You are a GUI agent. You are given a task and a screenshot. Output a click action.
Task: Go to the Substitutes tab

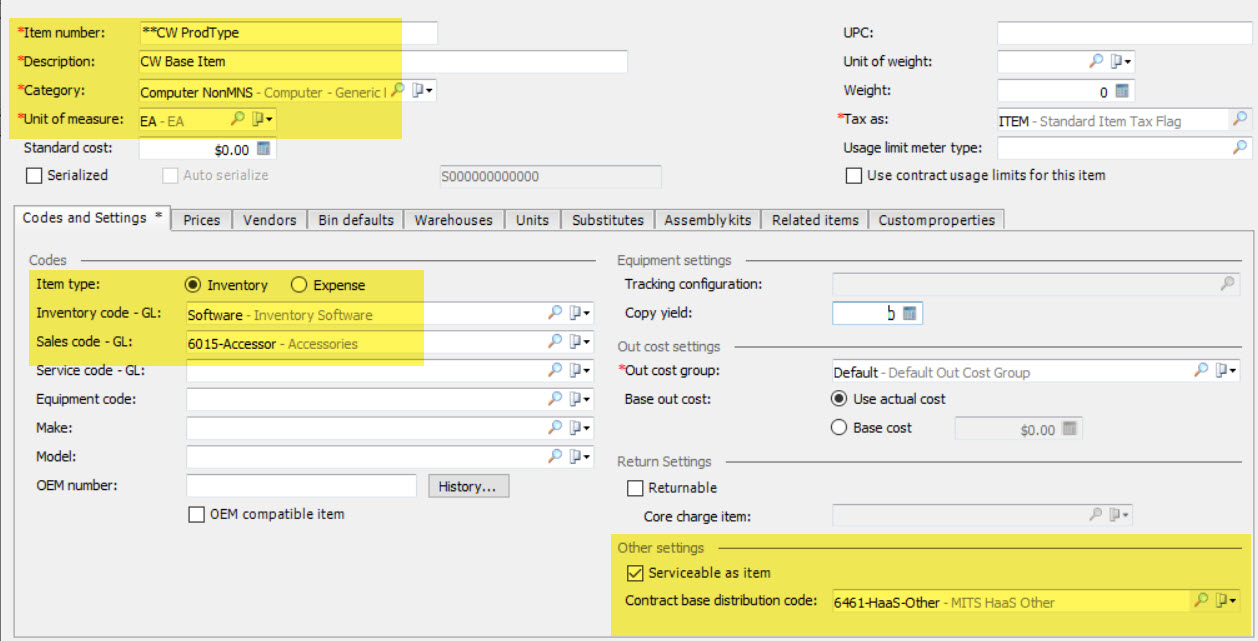coord(608,220)
